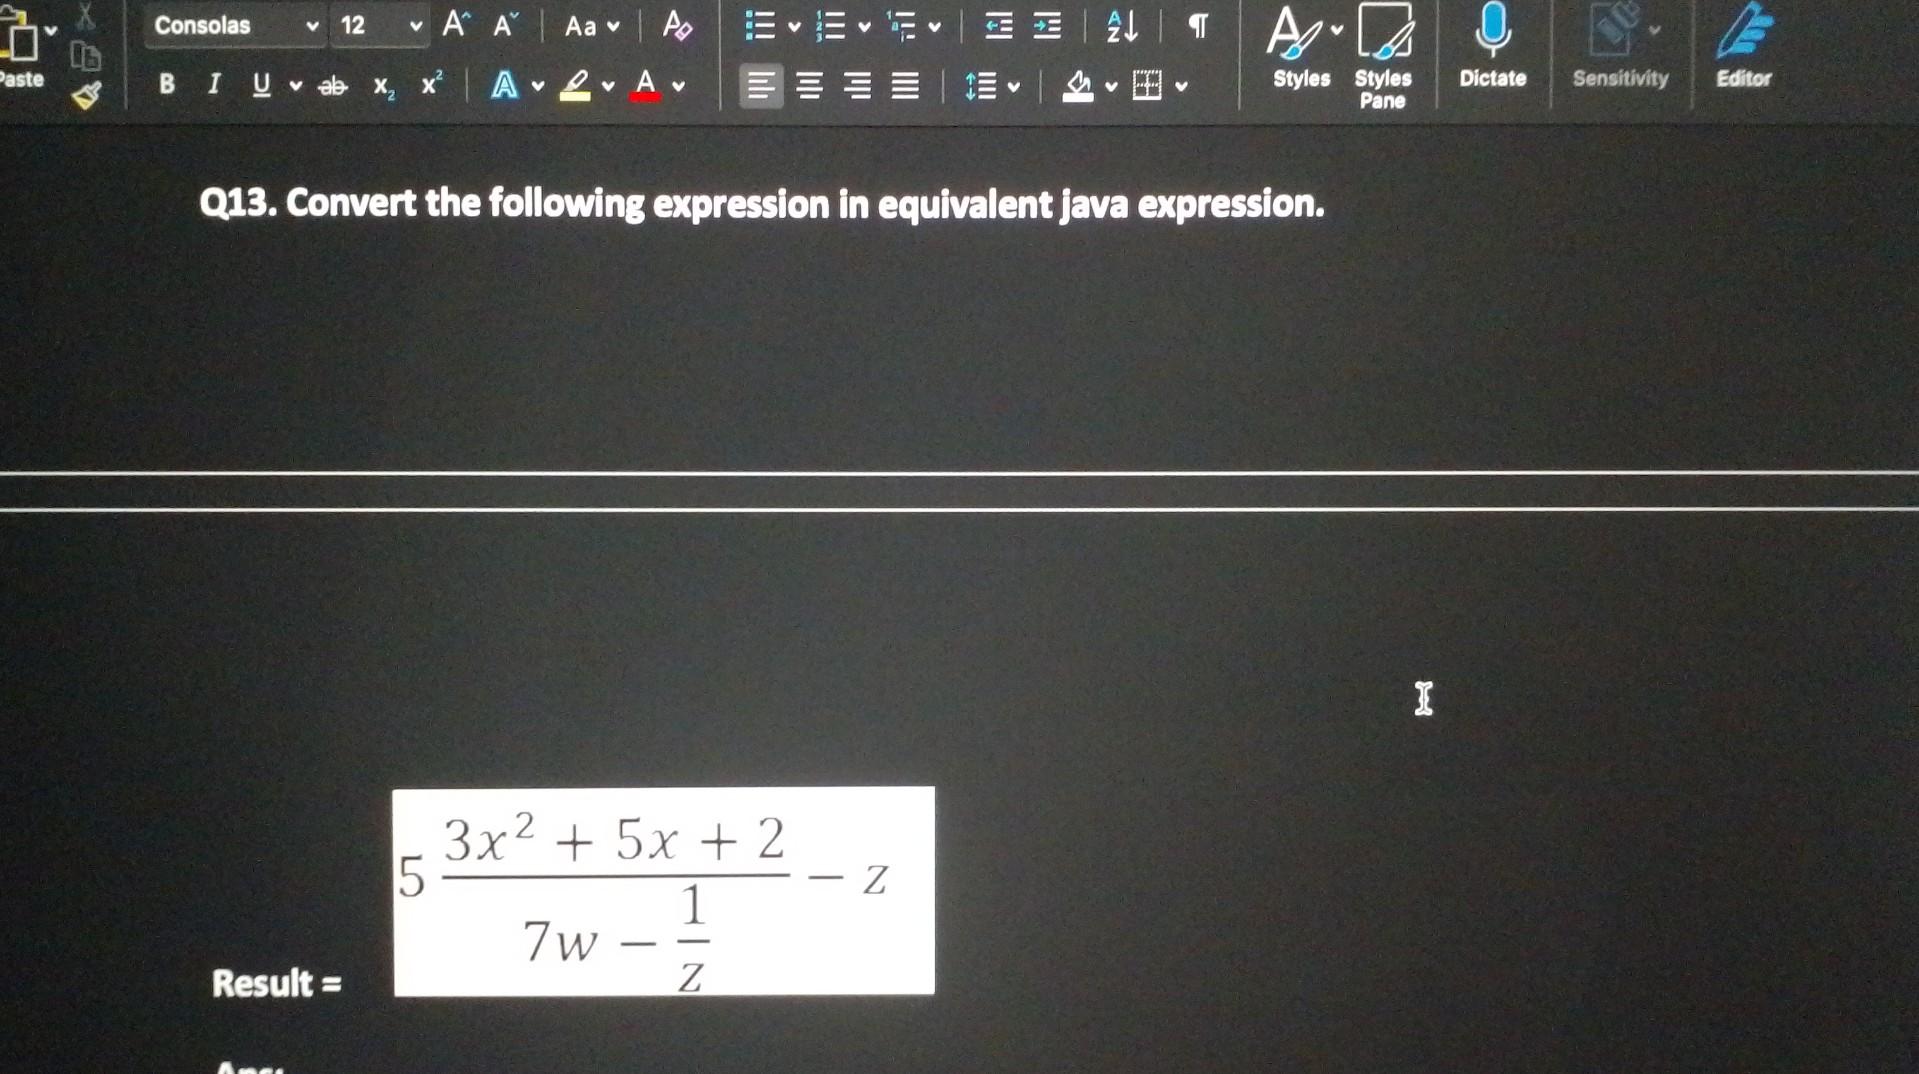Toggle underline formatting on
The width and height of the screenshot is (1919, 1074).
click(x=261, y=85)
